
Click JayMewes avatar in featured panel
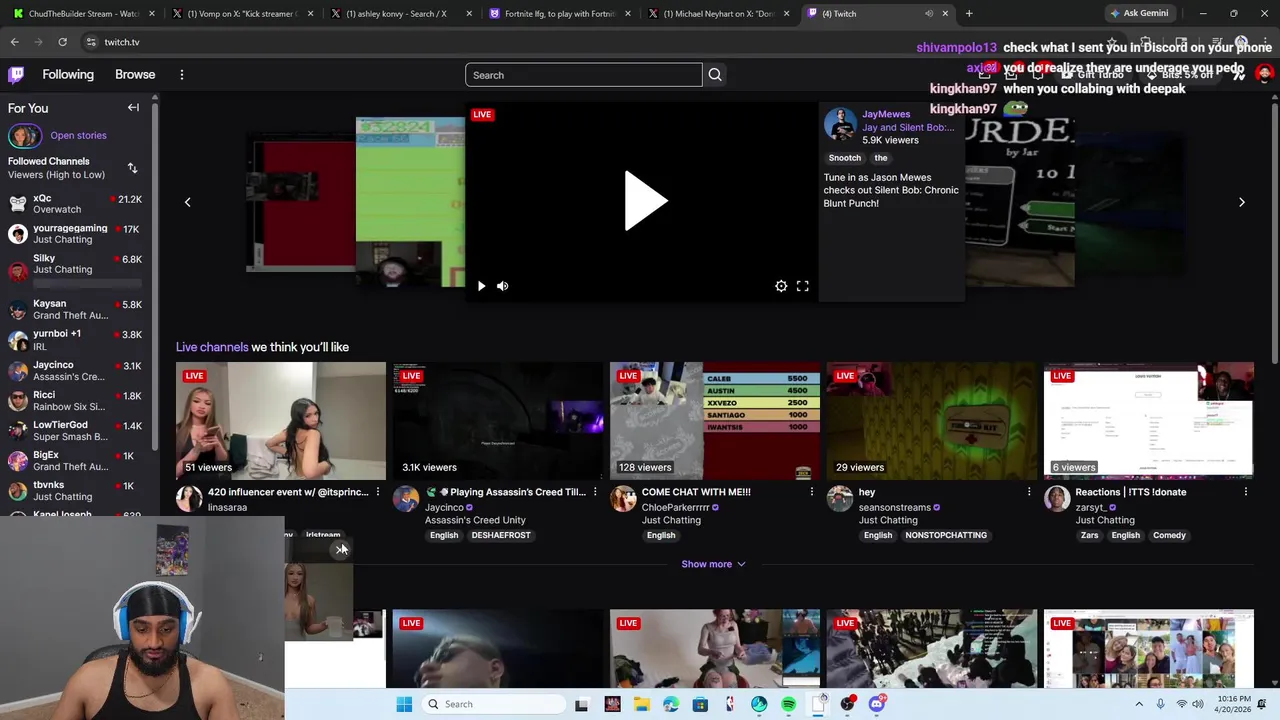840,125
